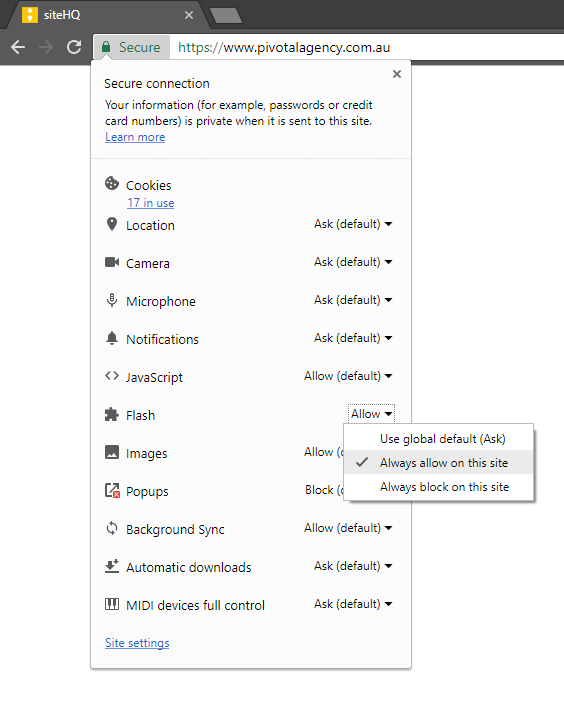Viewport: 564px width, 703px height.
Task: Click the Cookies icon
Action: (112, 183)
